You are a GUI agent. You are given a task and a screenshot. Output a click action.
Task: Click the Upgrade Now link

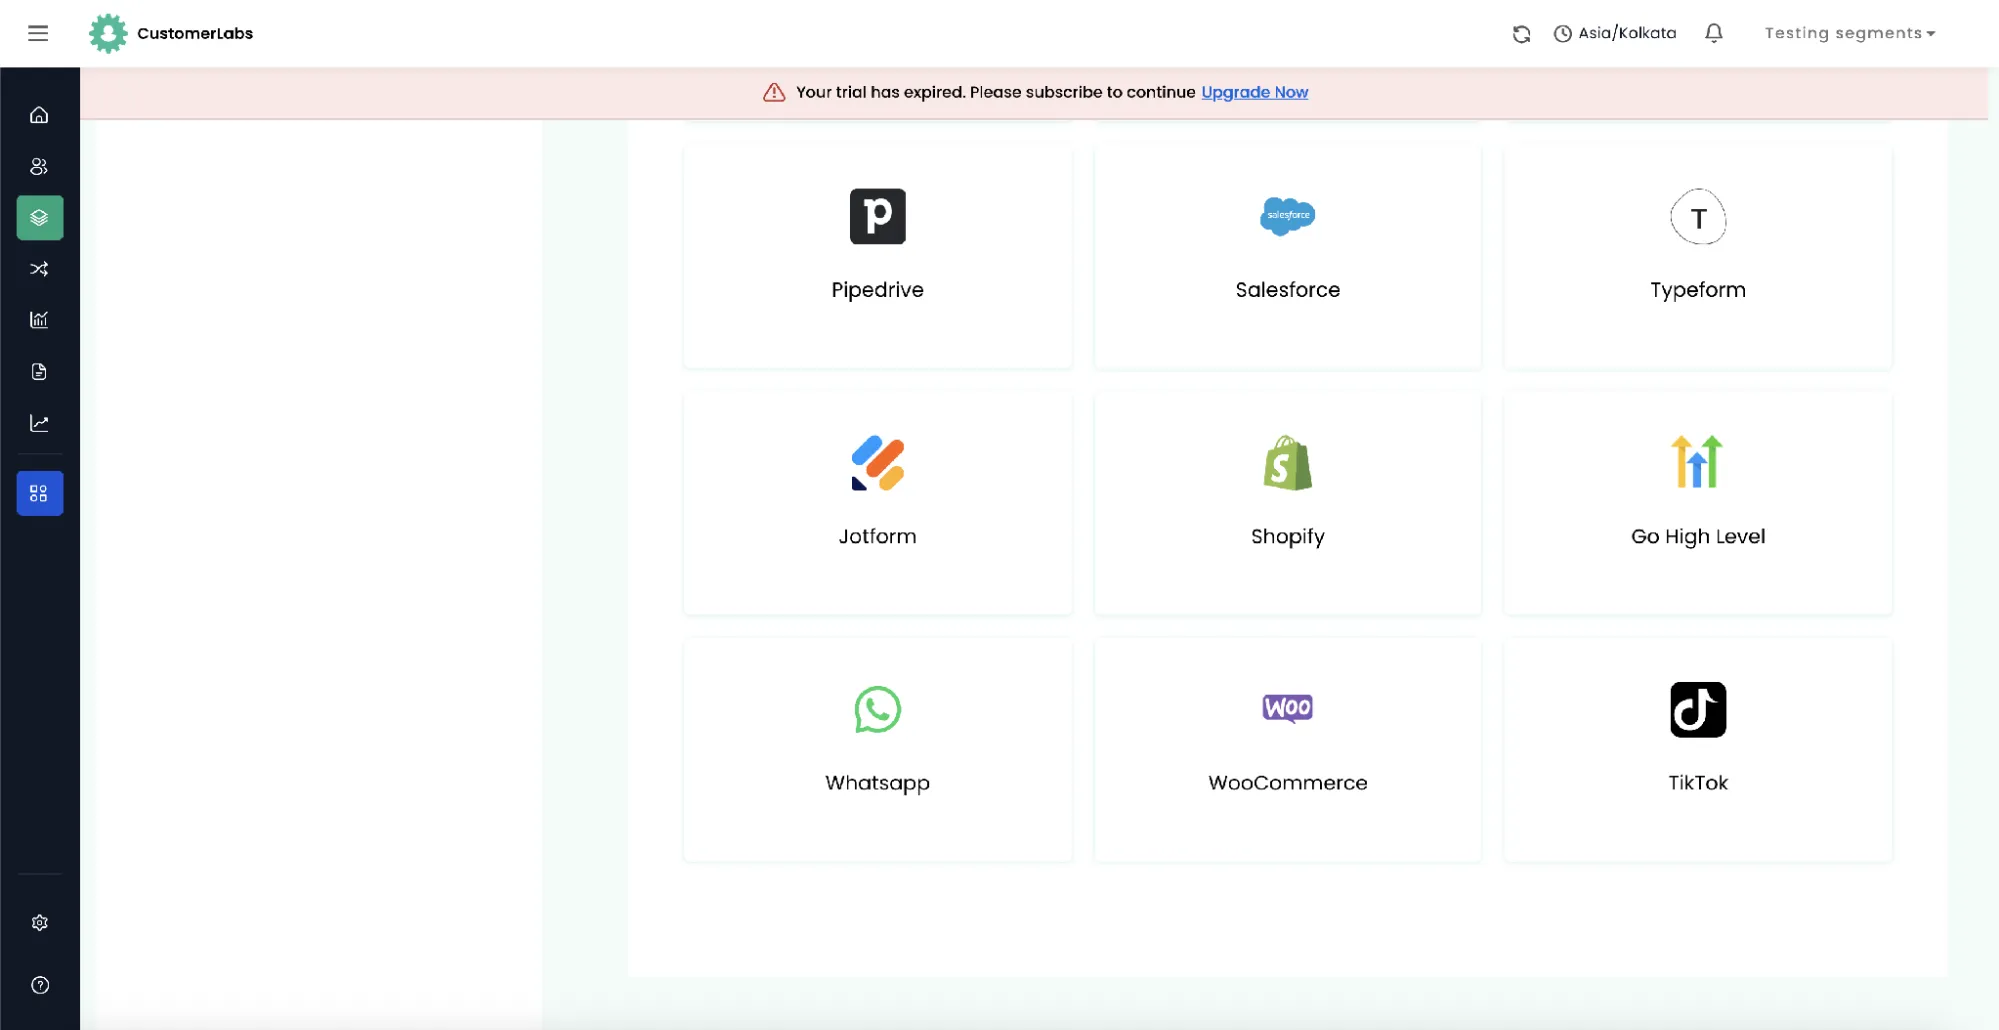point(1254,92)
